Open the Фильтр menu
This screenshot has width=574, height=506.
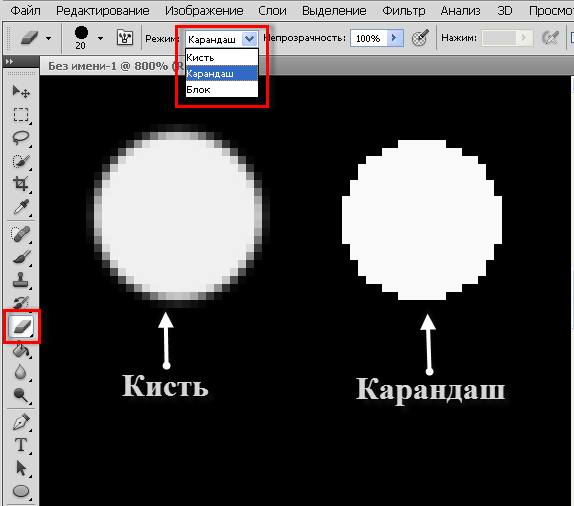[404, 11]
